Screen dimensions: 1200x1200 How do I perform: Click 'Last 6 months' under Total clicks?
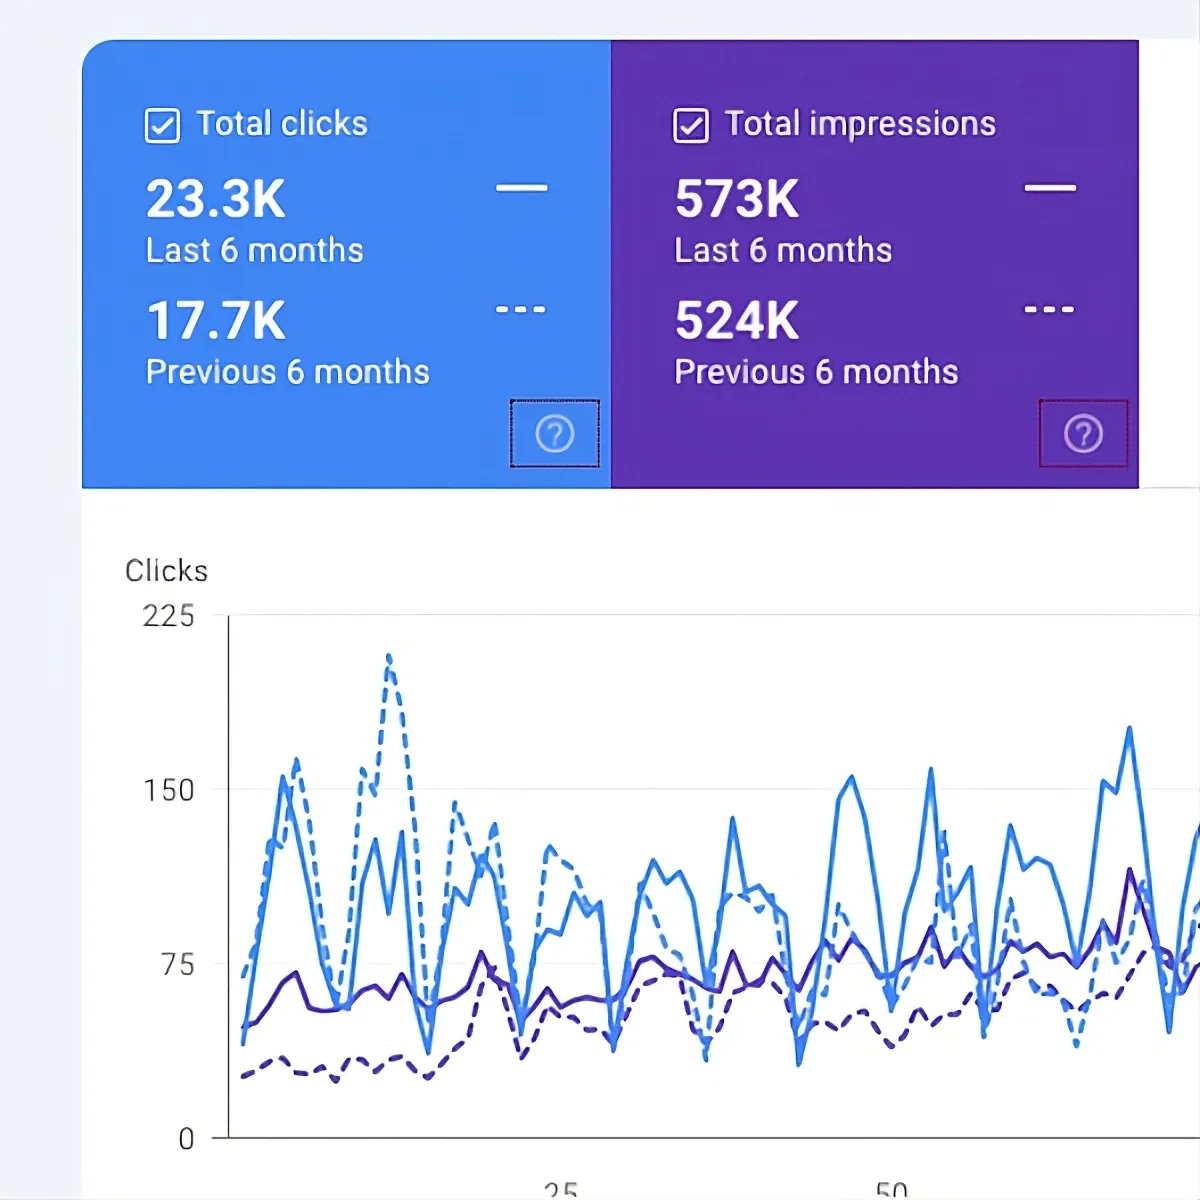[255, 250]
